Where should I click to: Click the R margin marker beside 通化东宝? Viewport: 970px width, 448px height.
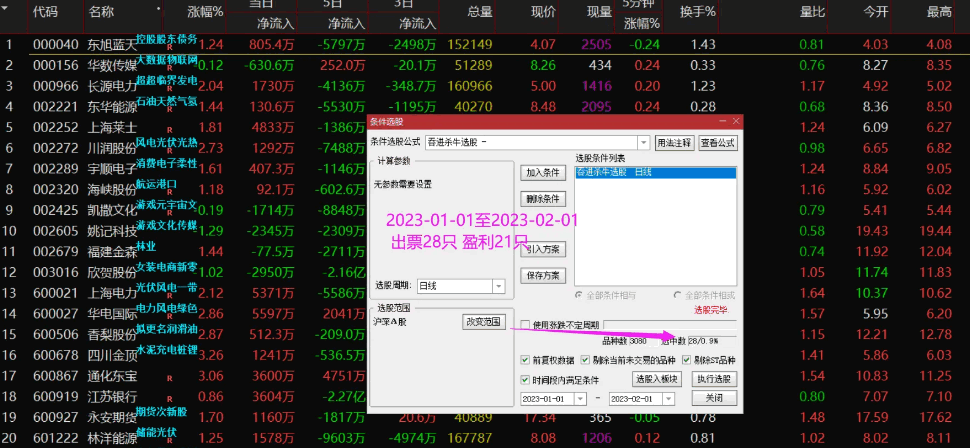coord(170,378)
